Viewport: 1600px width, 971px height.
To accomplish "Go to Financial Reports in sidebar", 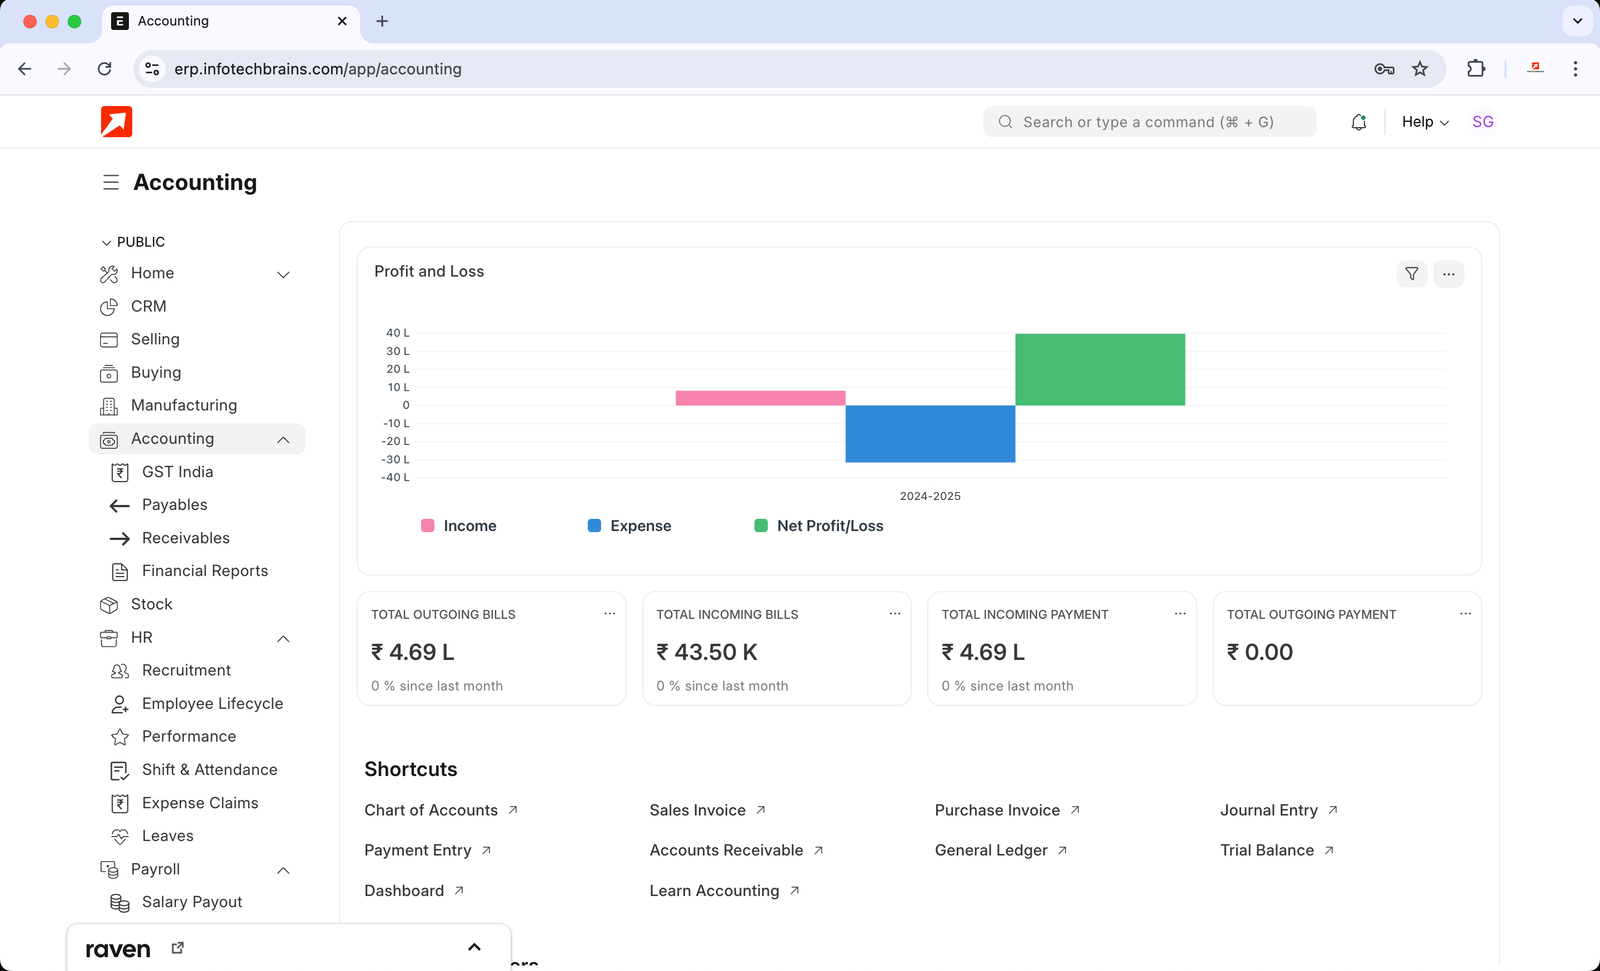I will (x=204, y=571).
